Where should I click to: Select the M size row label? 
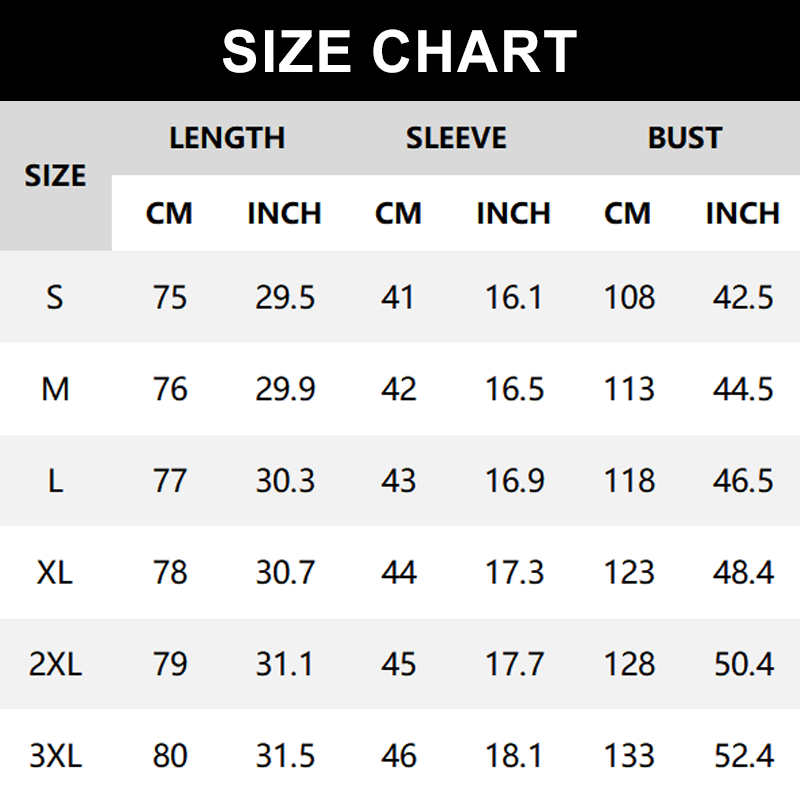[x=55, y=389]
